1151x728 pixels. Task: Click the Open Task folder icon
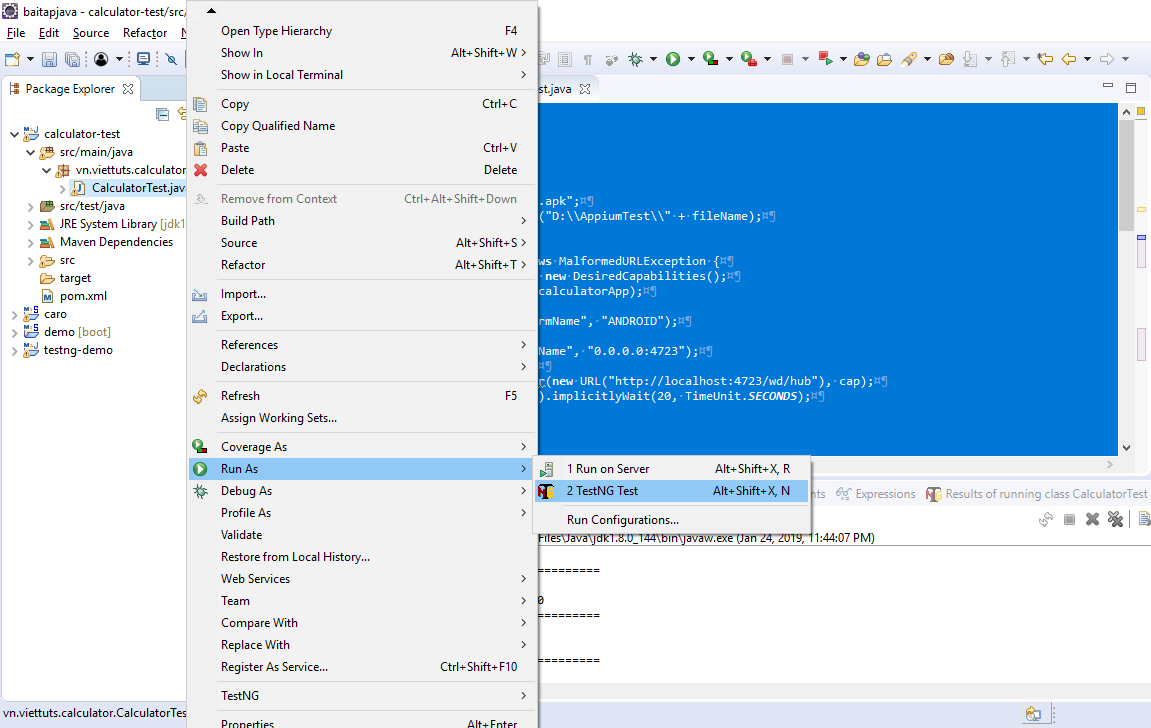coord(885,59)
